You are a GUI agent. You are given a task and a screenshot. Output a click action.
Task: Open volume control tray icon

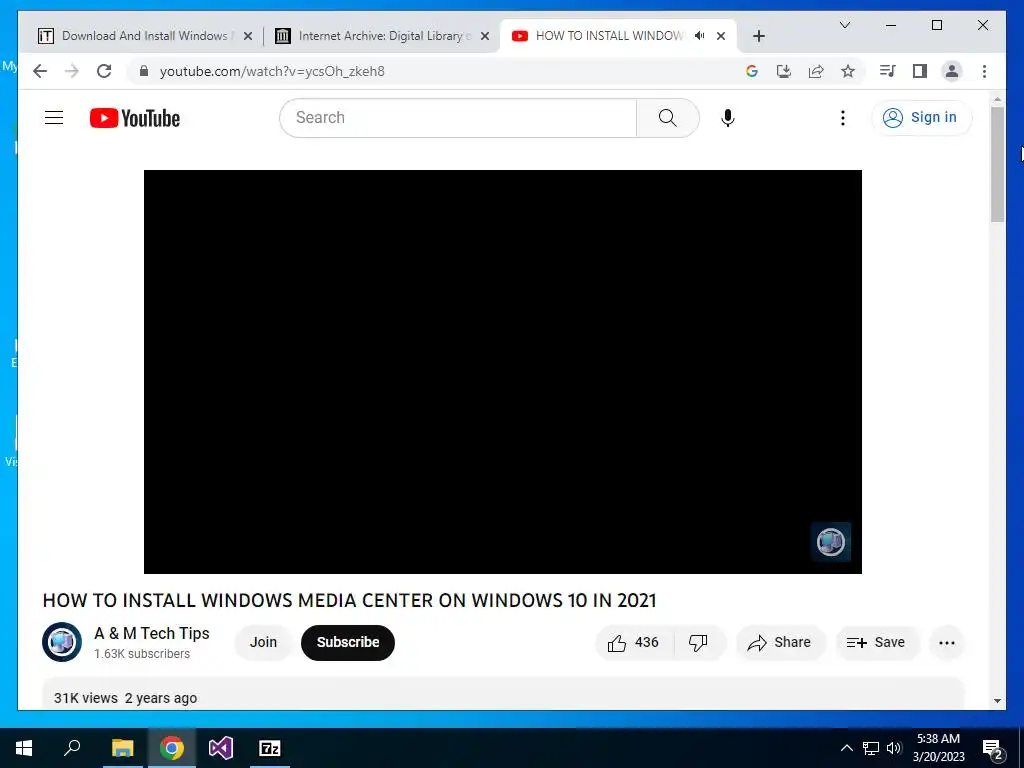(x=894, y=748)
